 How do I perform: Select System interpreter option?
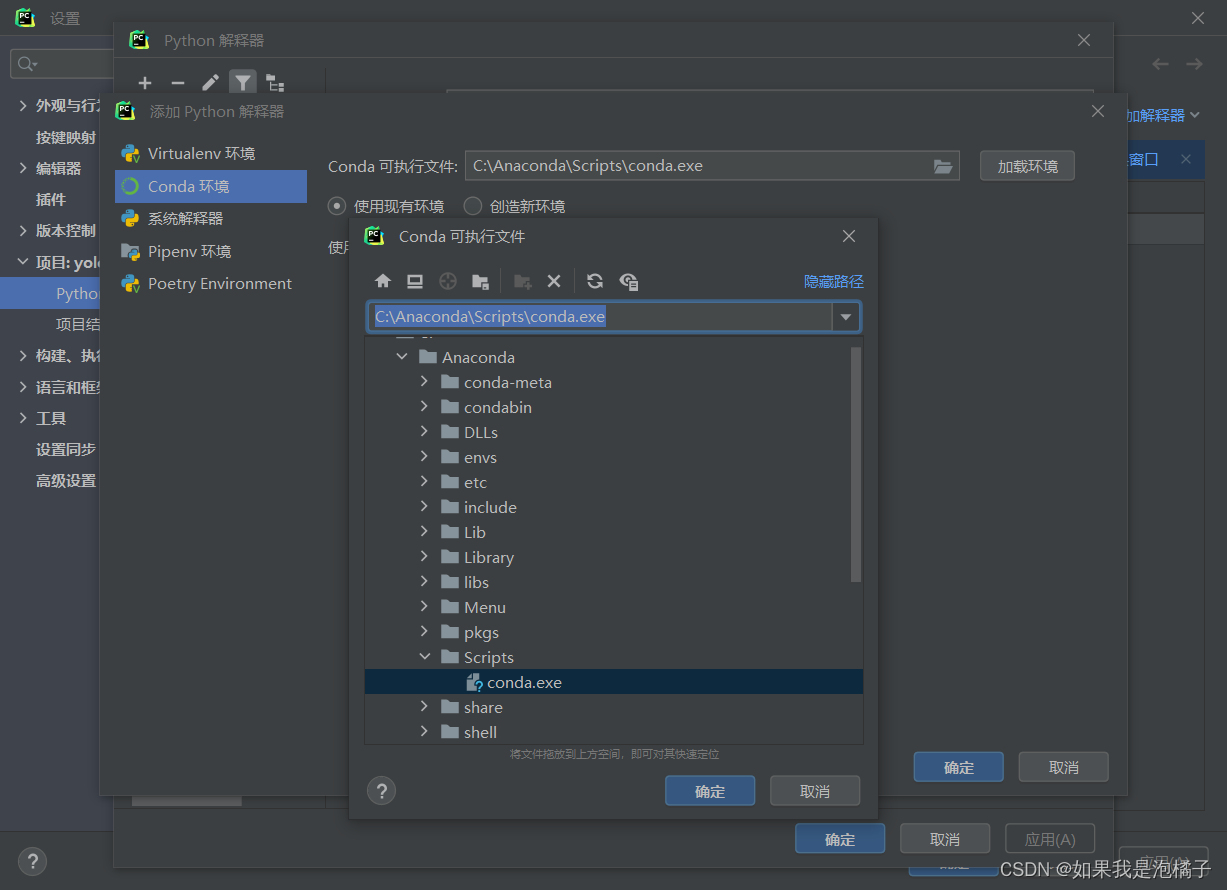(211, 219)
